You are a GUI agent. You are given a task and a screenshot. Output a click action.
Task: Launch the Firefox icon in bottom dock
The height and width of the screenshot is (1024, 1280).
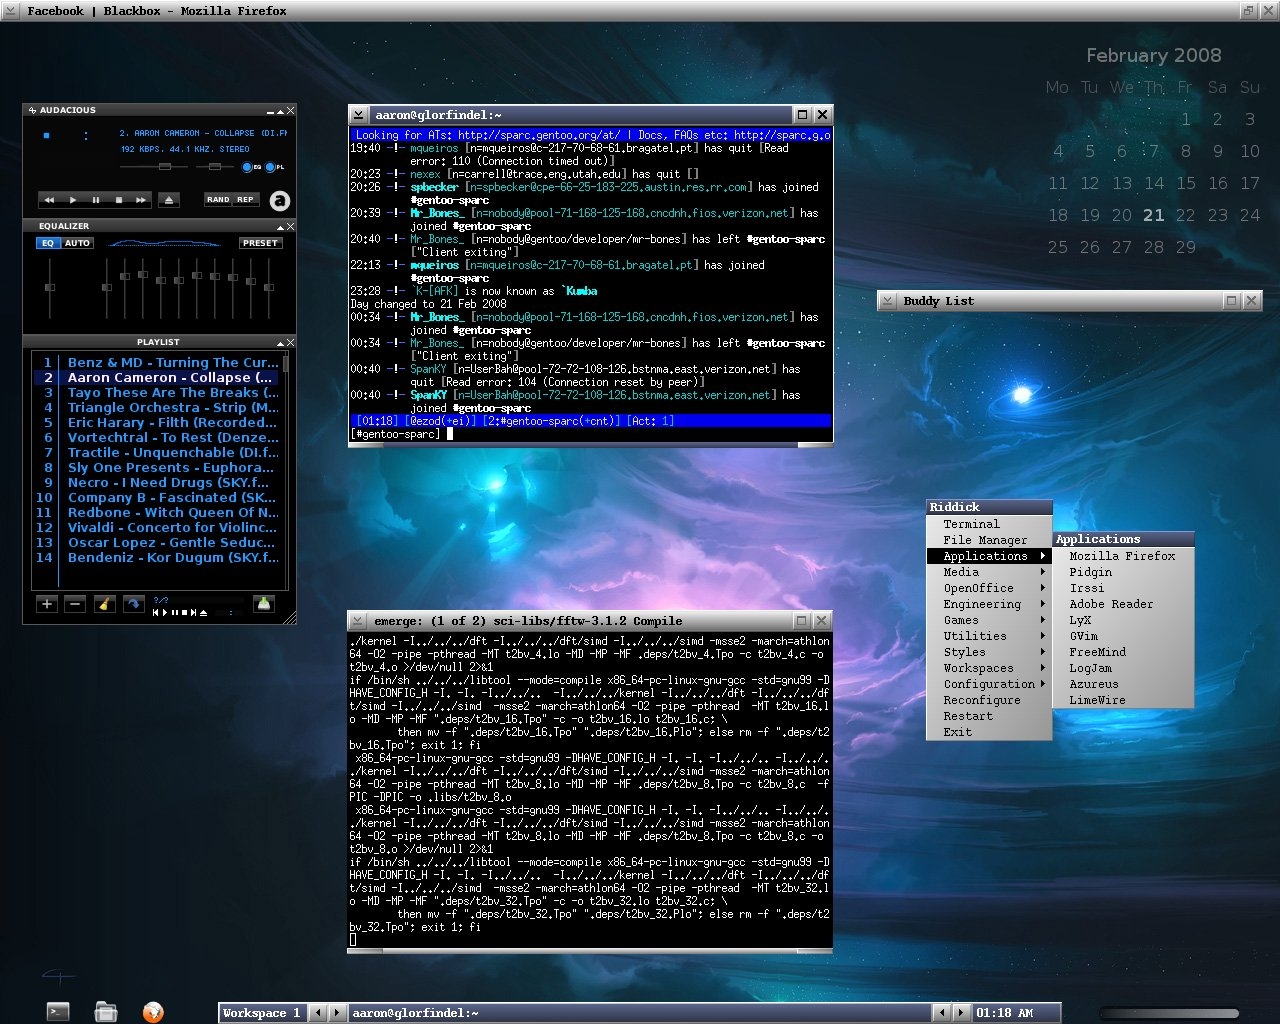click(x=153, y=1012)
